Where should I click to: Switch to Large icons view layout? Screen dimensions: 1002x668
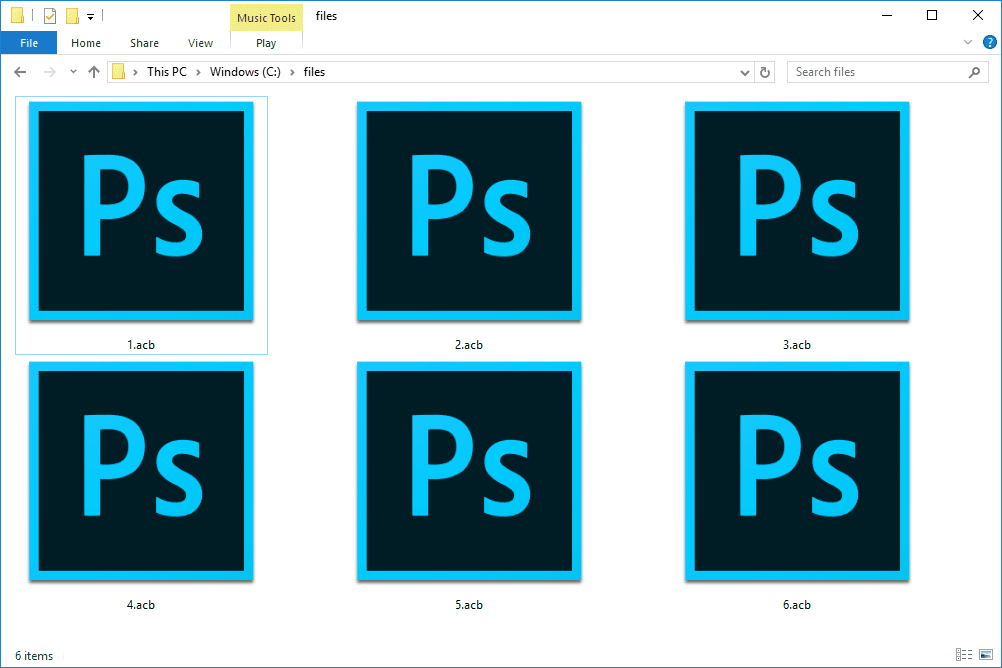[x=986, y=655]
